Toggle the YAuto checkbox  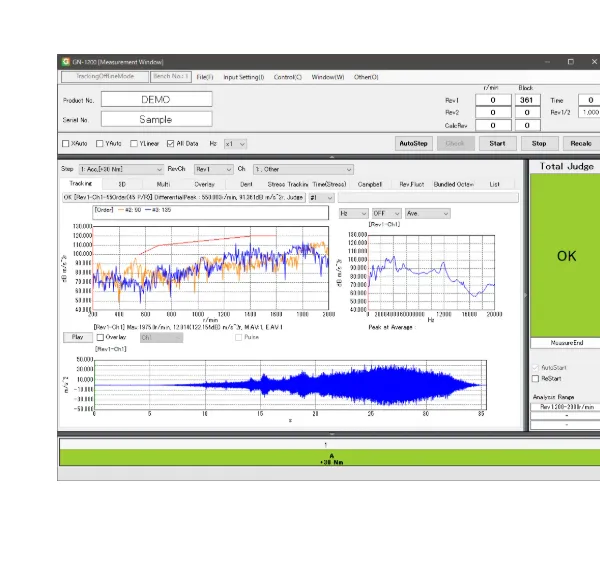tap(99, 143)
